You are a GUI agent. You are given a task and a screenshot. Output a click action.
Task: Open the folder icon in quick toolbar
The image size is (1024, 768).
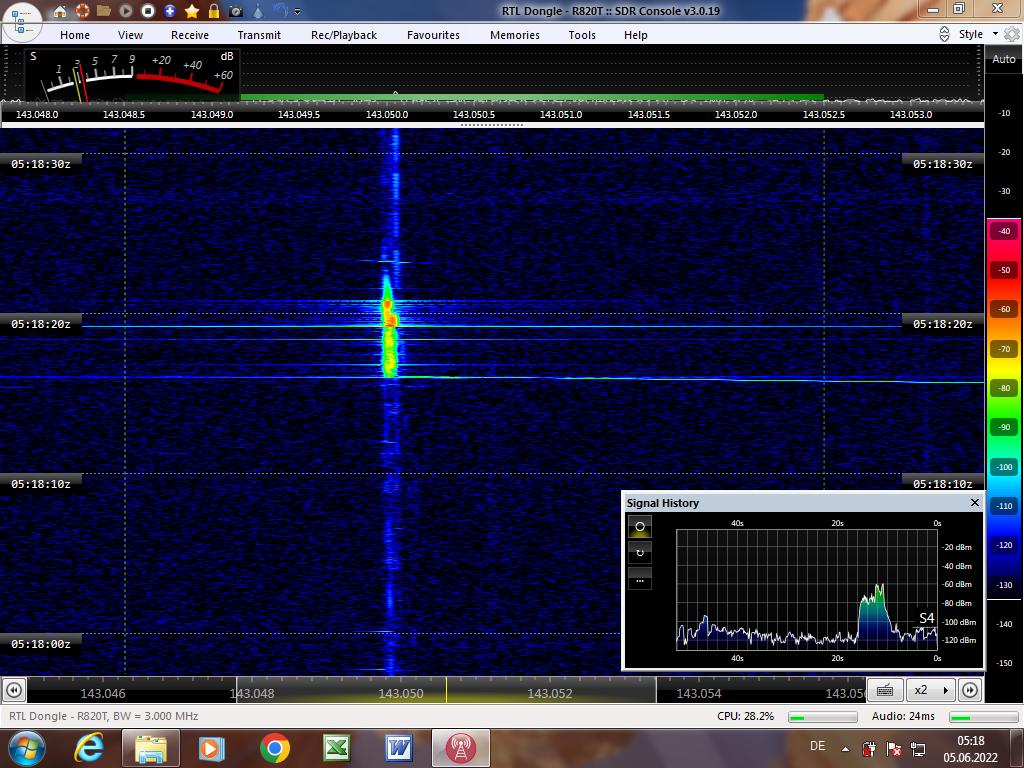point(104,10)
